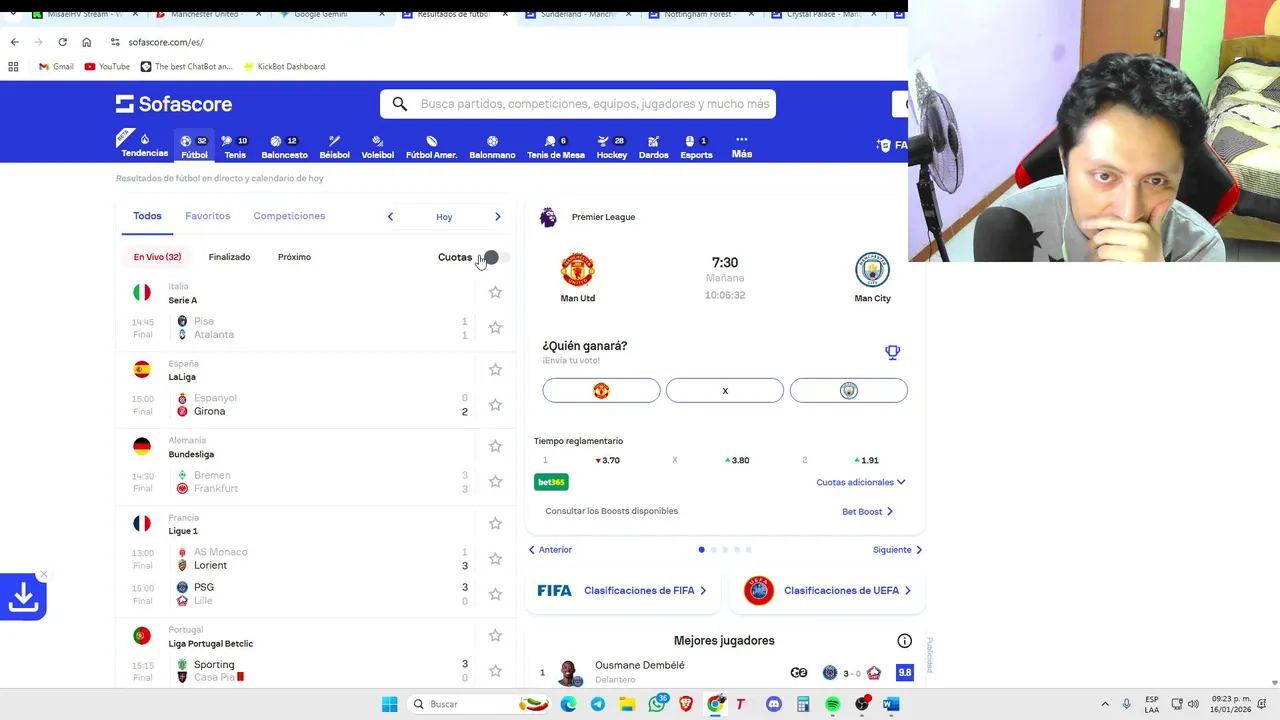Viewport: 1280px width, 720px height.
Task: Open the Dardos sport section
Action: pyautogui.click(x=653, y=146)
